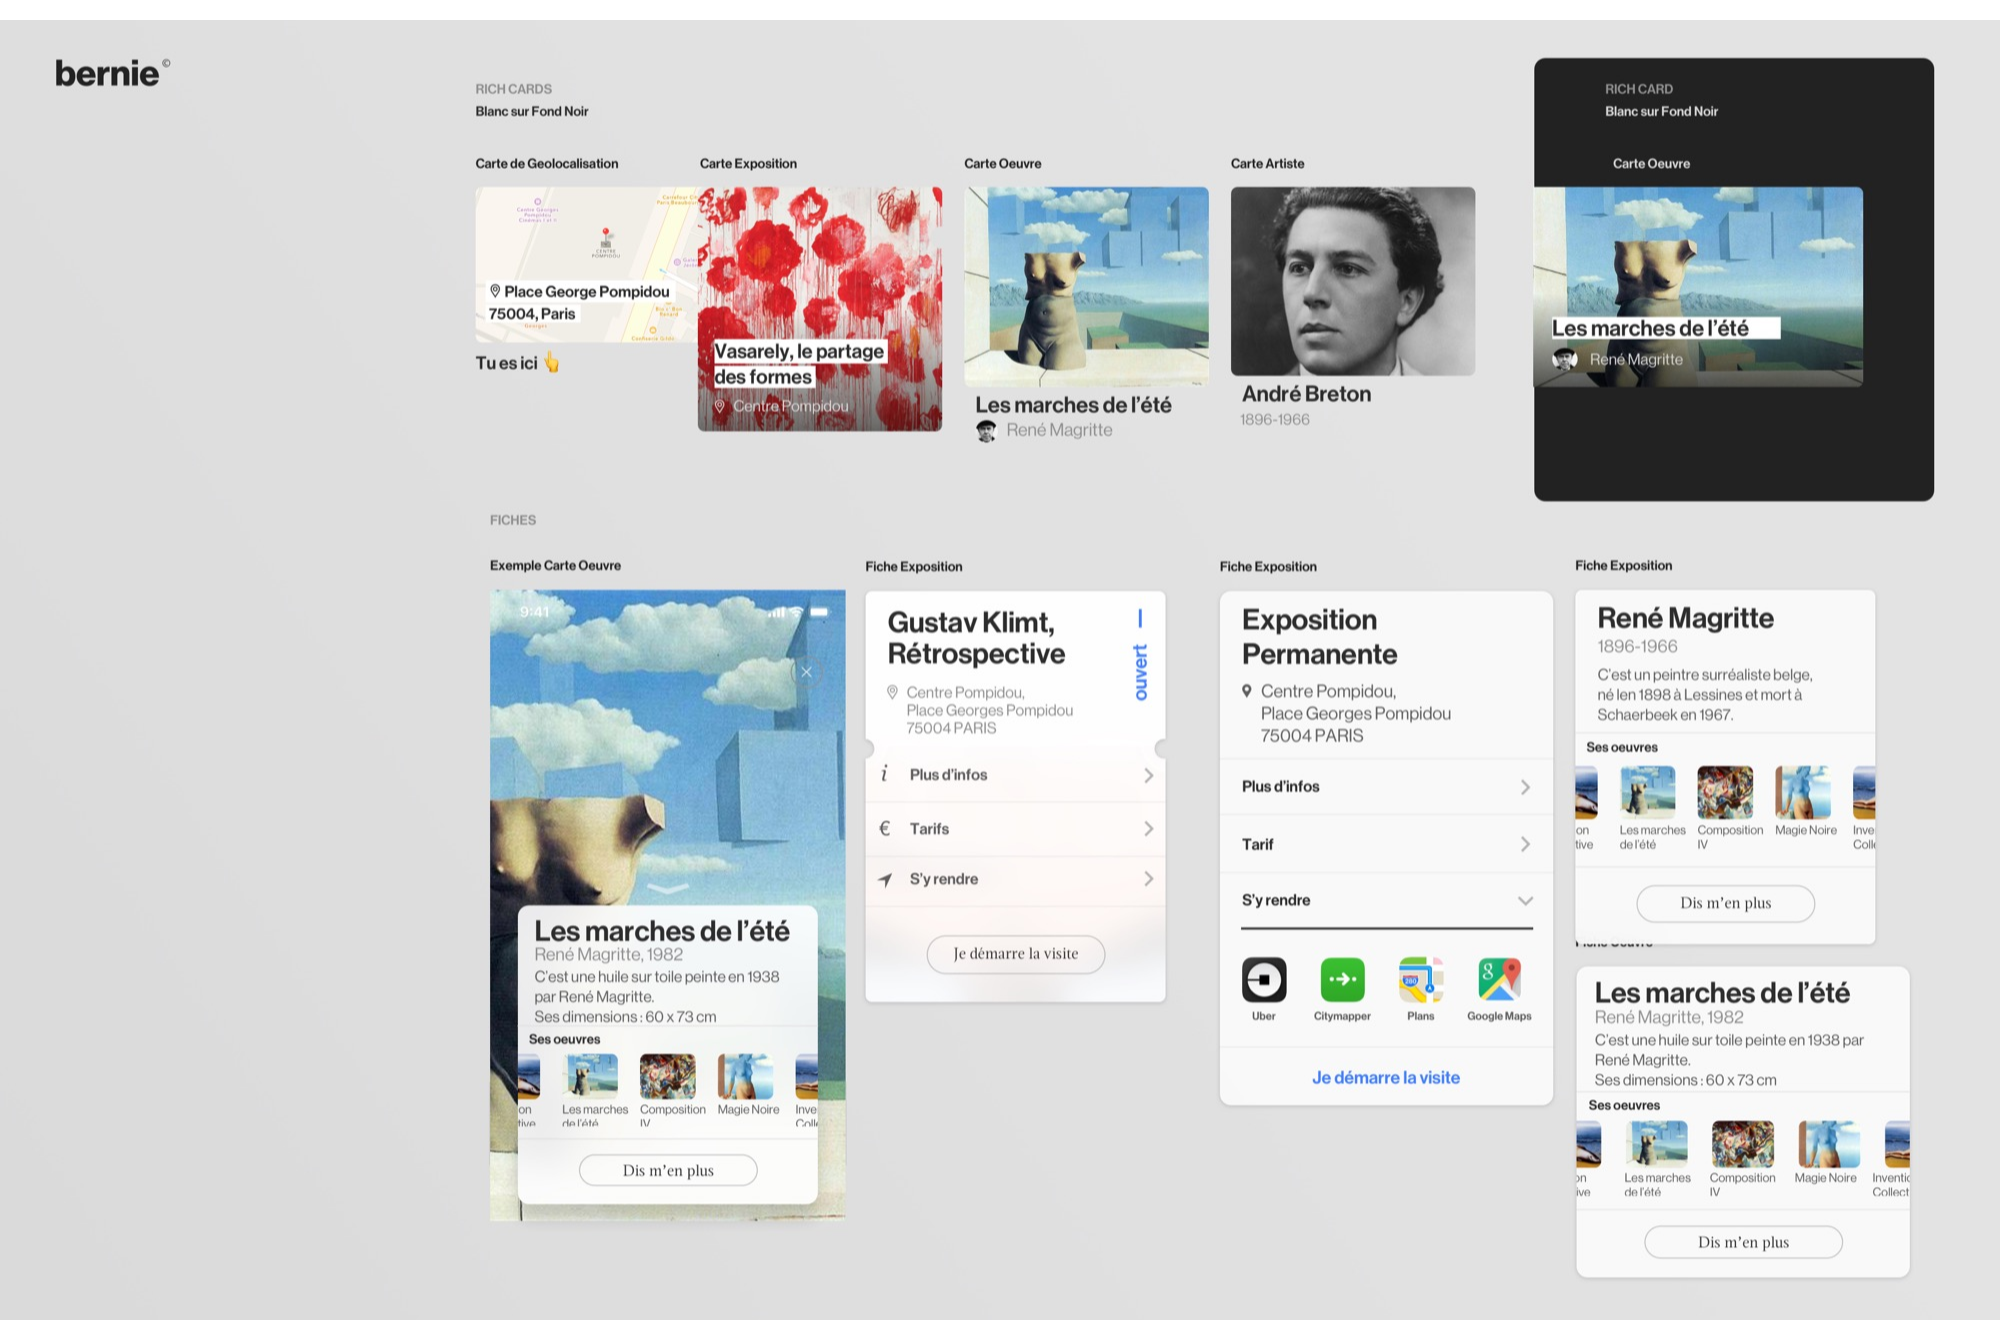Screen dimensions: 2000x1340
Task: Select Les marches de l'été thumbnail in phone mockup
Action: coord(591,1077)
